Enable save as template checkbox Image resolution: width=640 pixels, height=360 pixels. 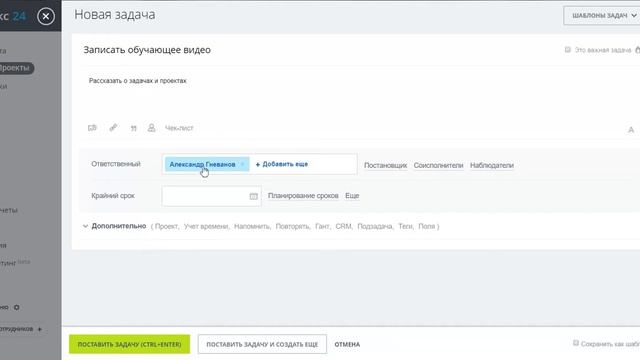(576, 343)
